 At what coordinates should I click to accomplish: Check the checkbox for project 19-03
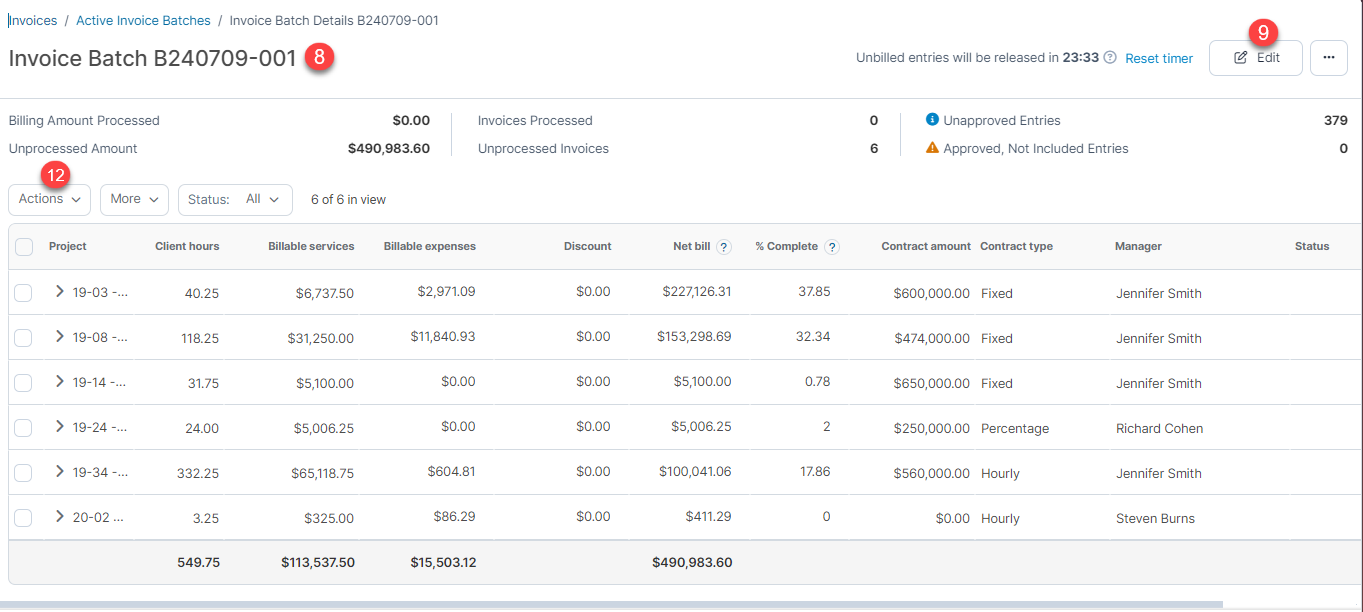pyautogui.click(x=23, y=292)
